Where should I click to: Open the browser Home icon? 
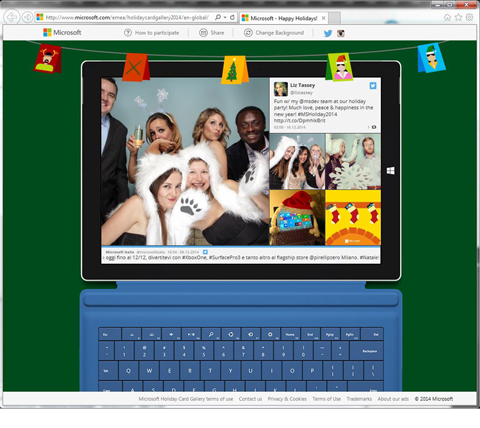coord(447,17)
